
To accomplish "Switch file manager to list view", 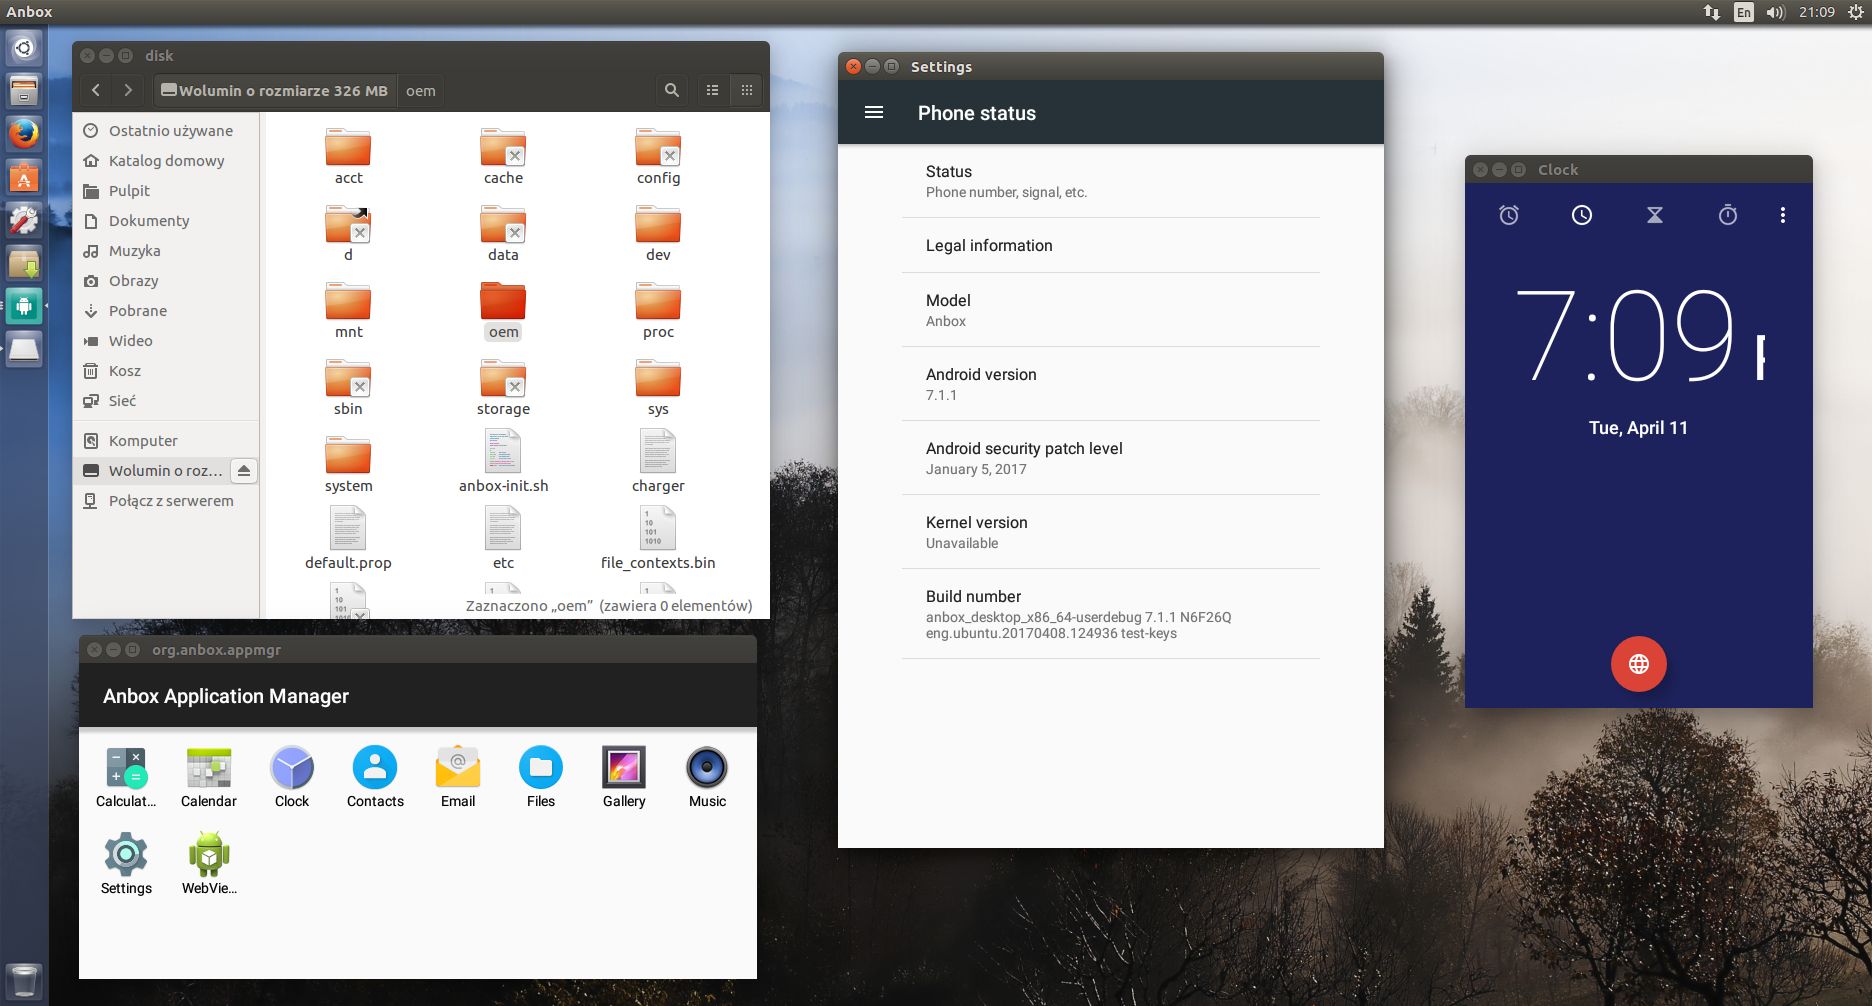I will pos(712,90).
